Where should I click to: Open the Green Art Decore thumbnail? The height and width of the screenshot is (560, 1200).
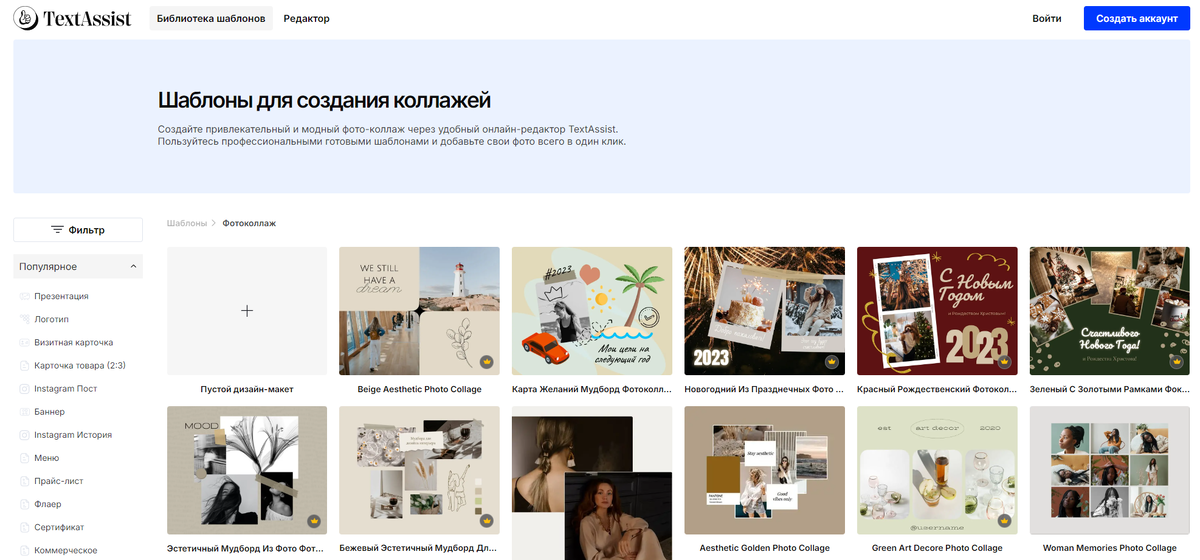pos(937,470)
